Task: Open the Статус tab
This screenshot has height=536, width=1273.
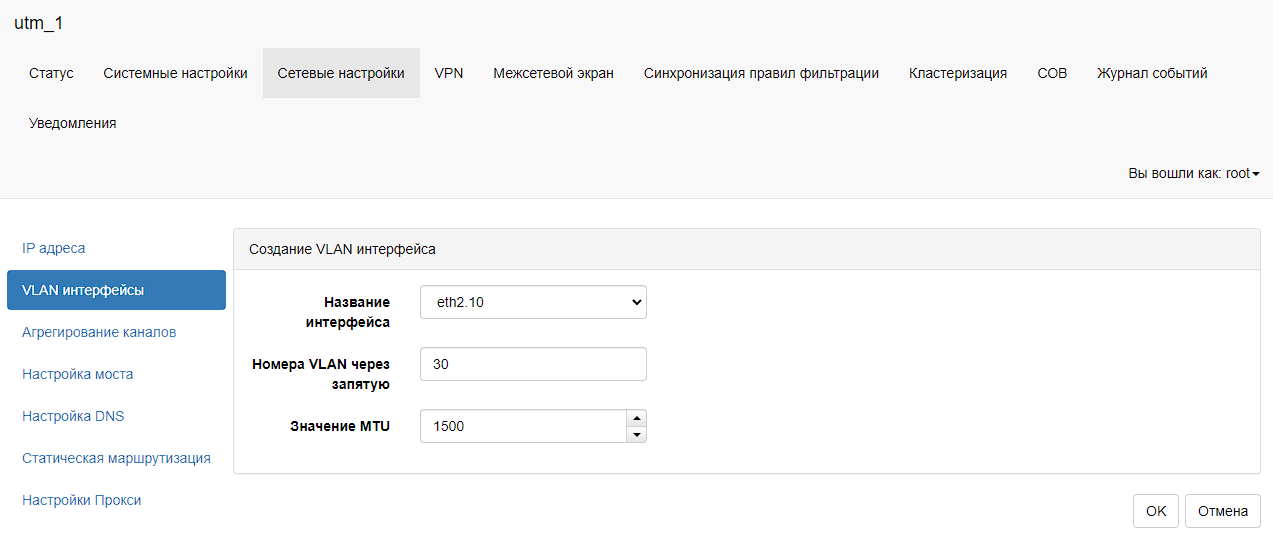Action: pos(52,73)
